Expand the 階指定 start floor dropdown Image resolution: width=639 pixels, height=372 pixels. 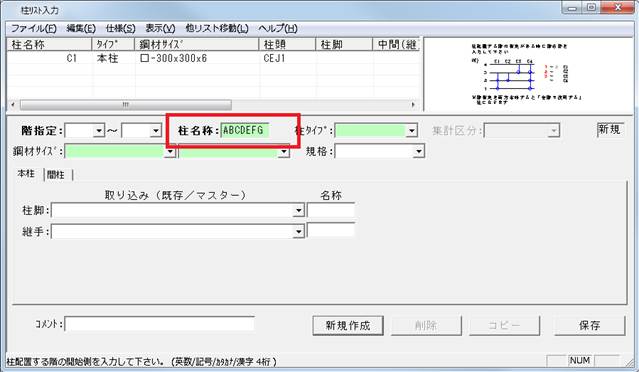[99, 131]
